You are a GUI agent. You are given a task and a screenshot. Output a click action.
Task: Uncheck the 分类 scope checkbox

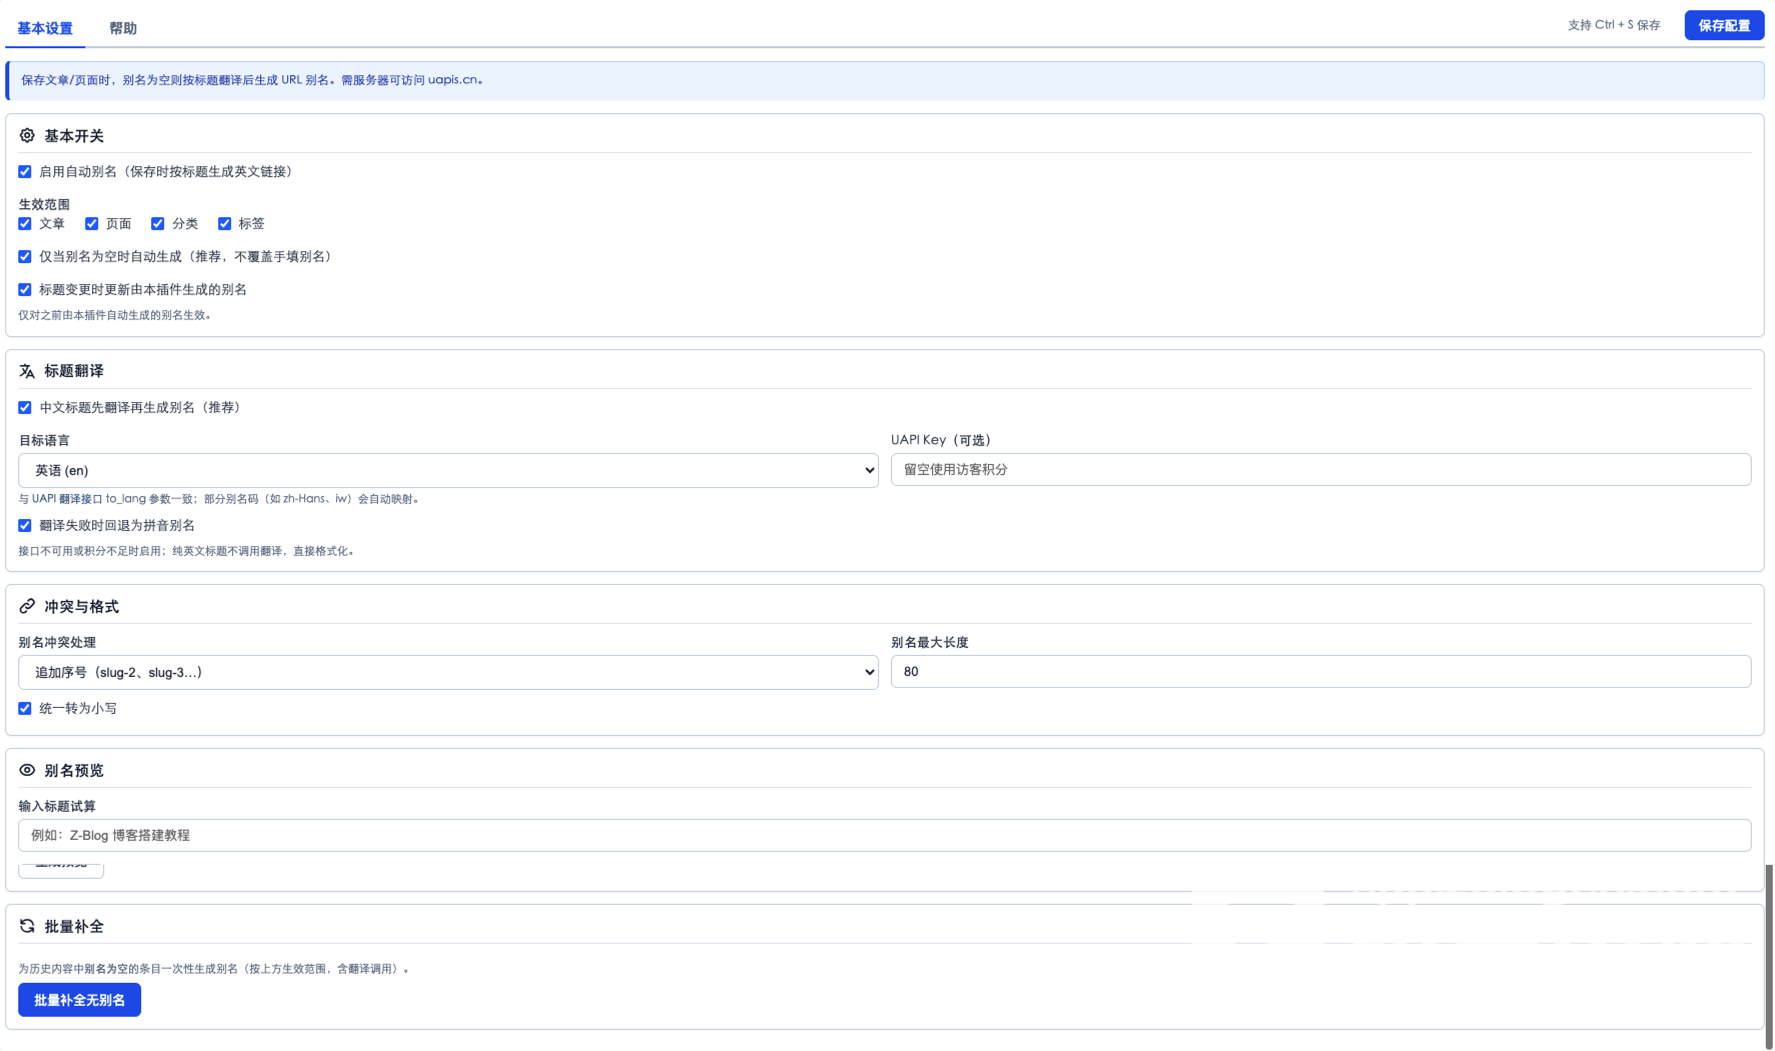coord(158,224)
